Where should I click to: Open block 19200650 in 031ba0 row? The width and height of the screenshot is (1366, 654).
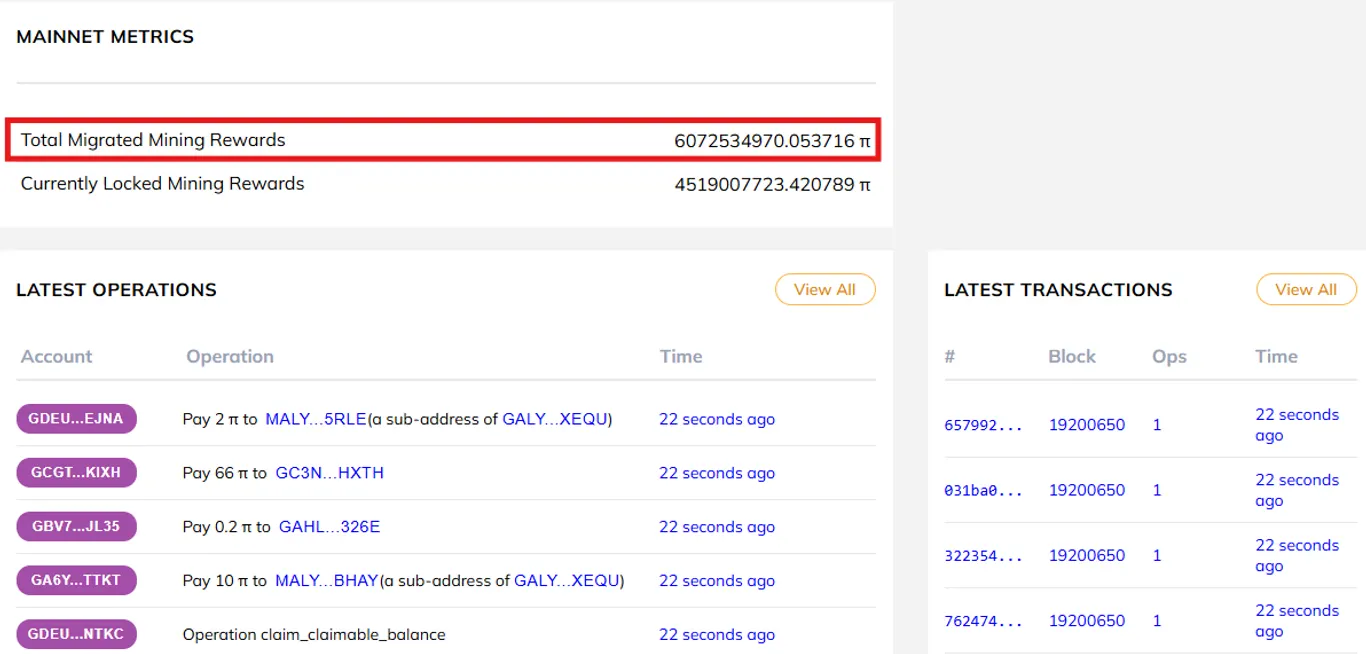click(x=1087, y=490)
